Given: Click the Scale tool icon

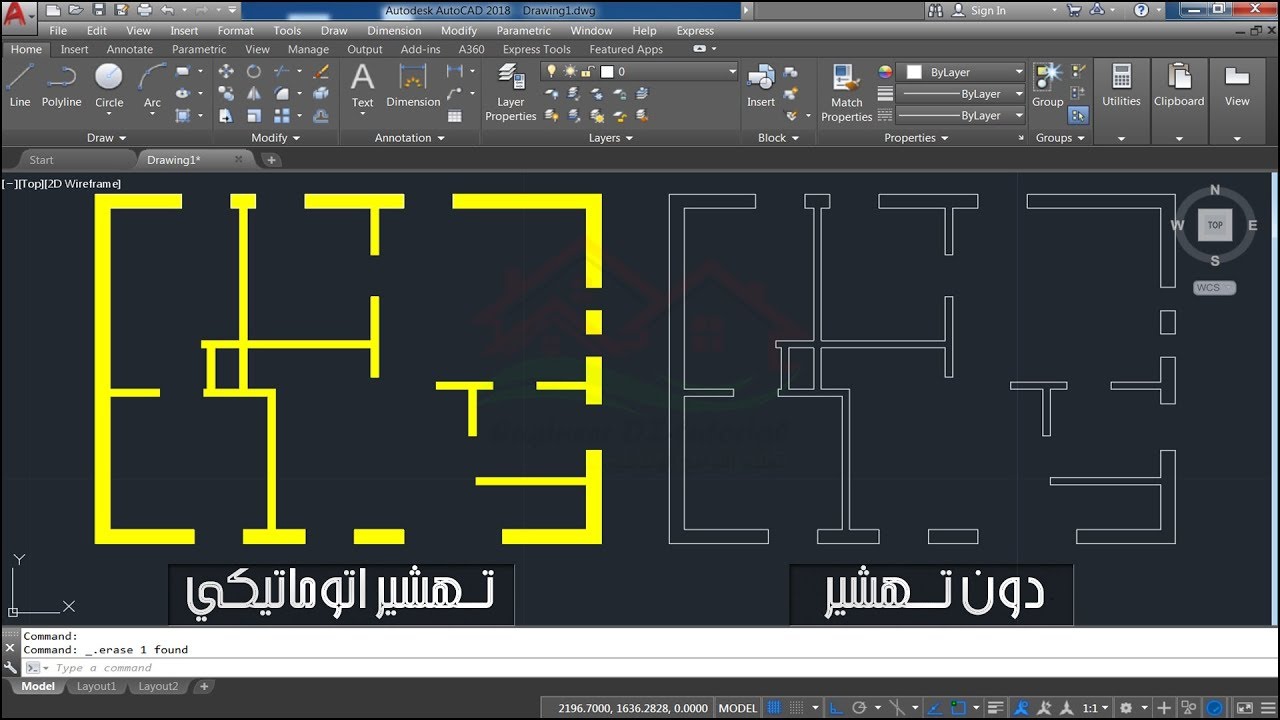Looking at the screenshot, I should (254, 115).
